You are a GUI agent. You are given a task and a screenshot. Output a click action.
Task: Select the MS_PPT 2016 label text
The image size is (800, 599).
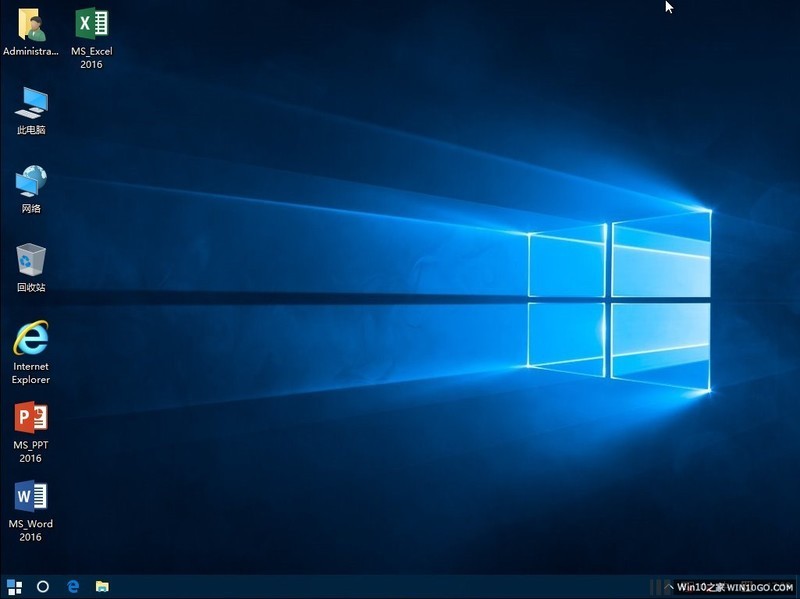point(31,452)
